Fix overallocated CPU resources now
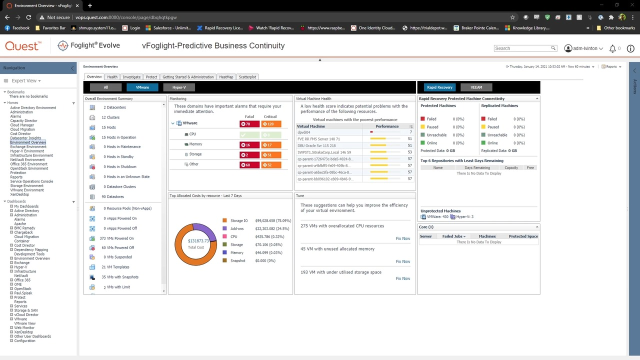The image size is (640, 360). coord(402,238)
